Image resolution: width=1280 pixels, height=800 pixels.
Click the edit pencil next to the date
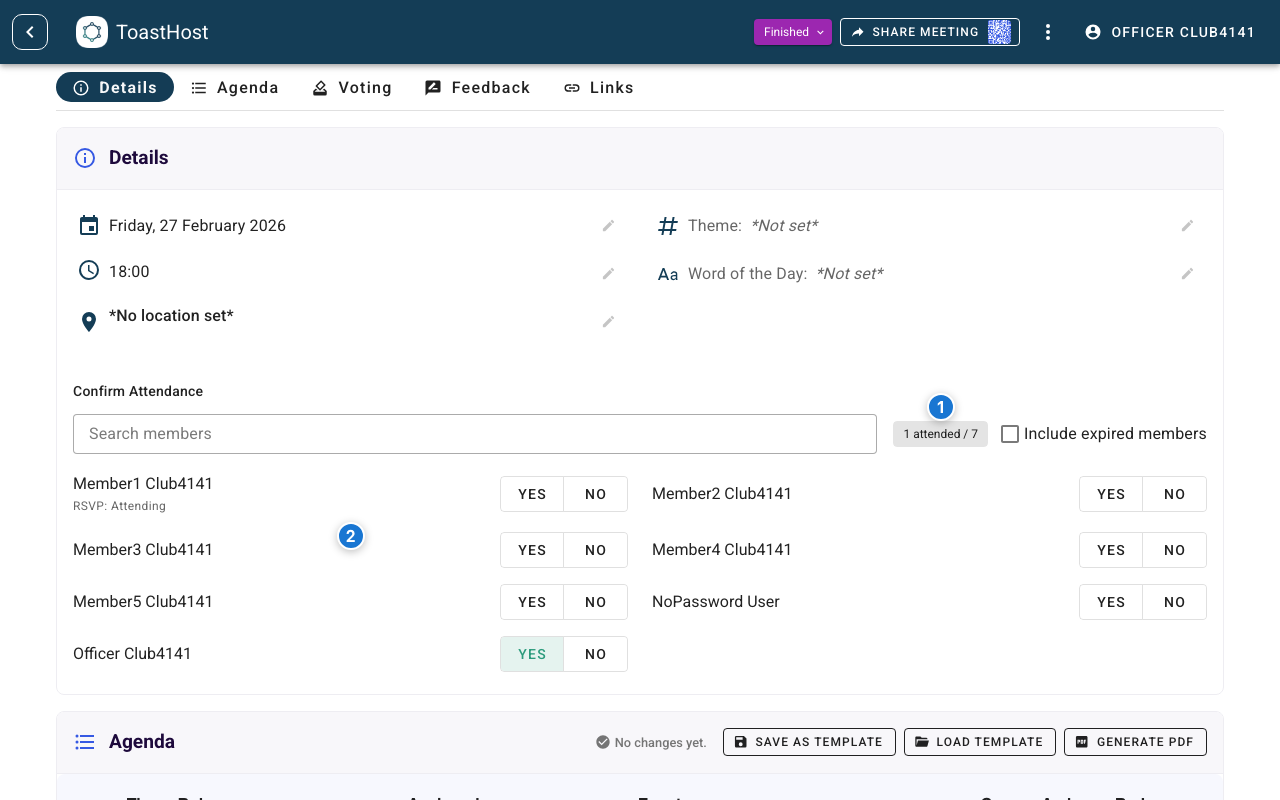[x=608, y=226]
